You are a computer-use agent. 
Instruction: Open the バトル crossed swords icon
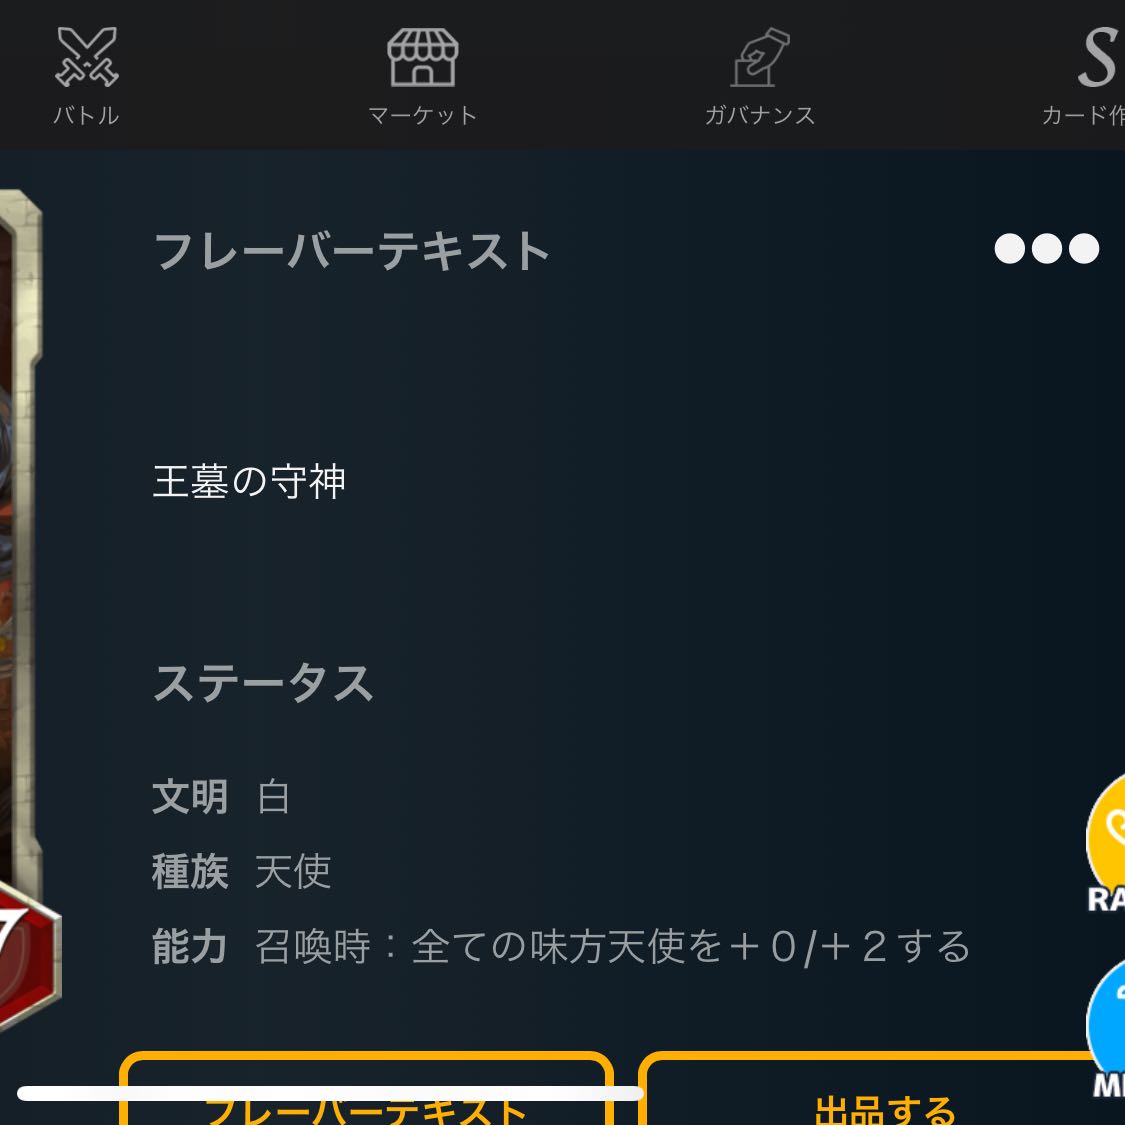point(87,57)
